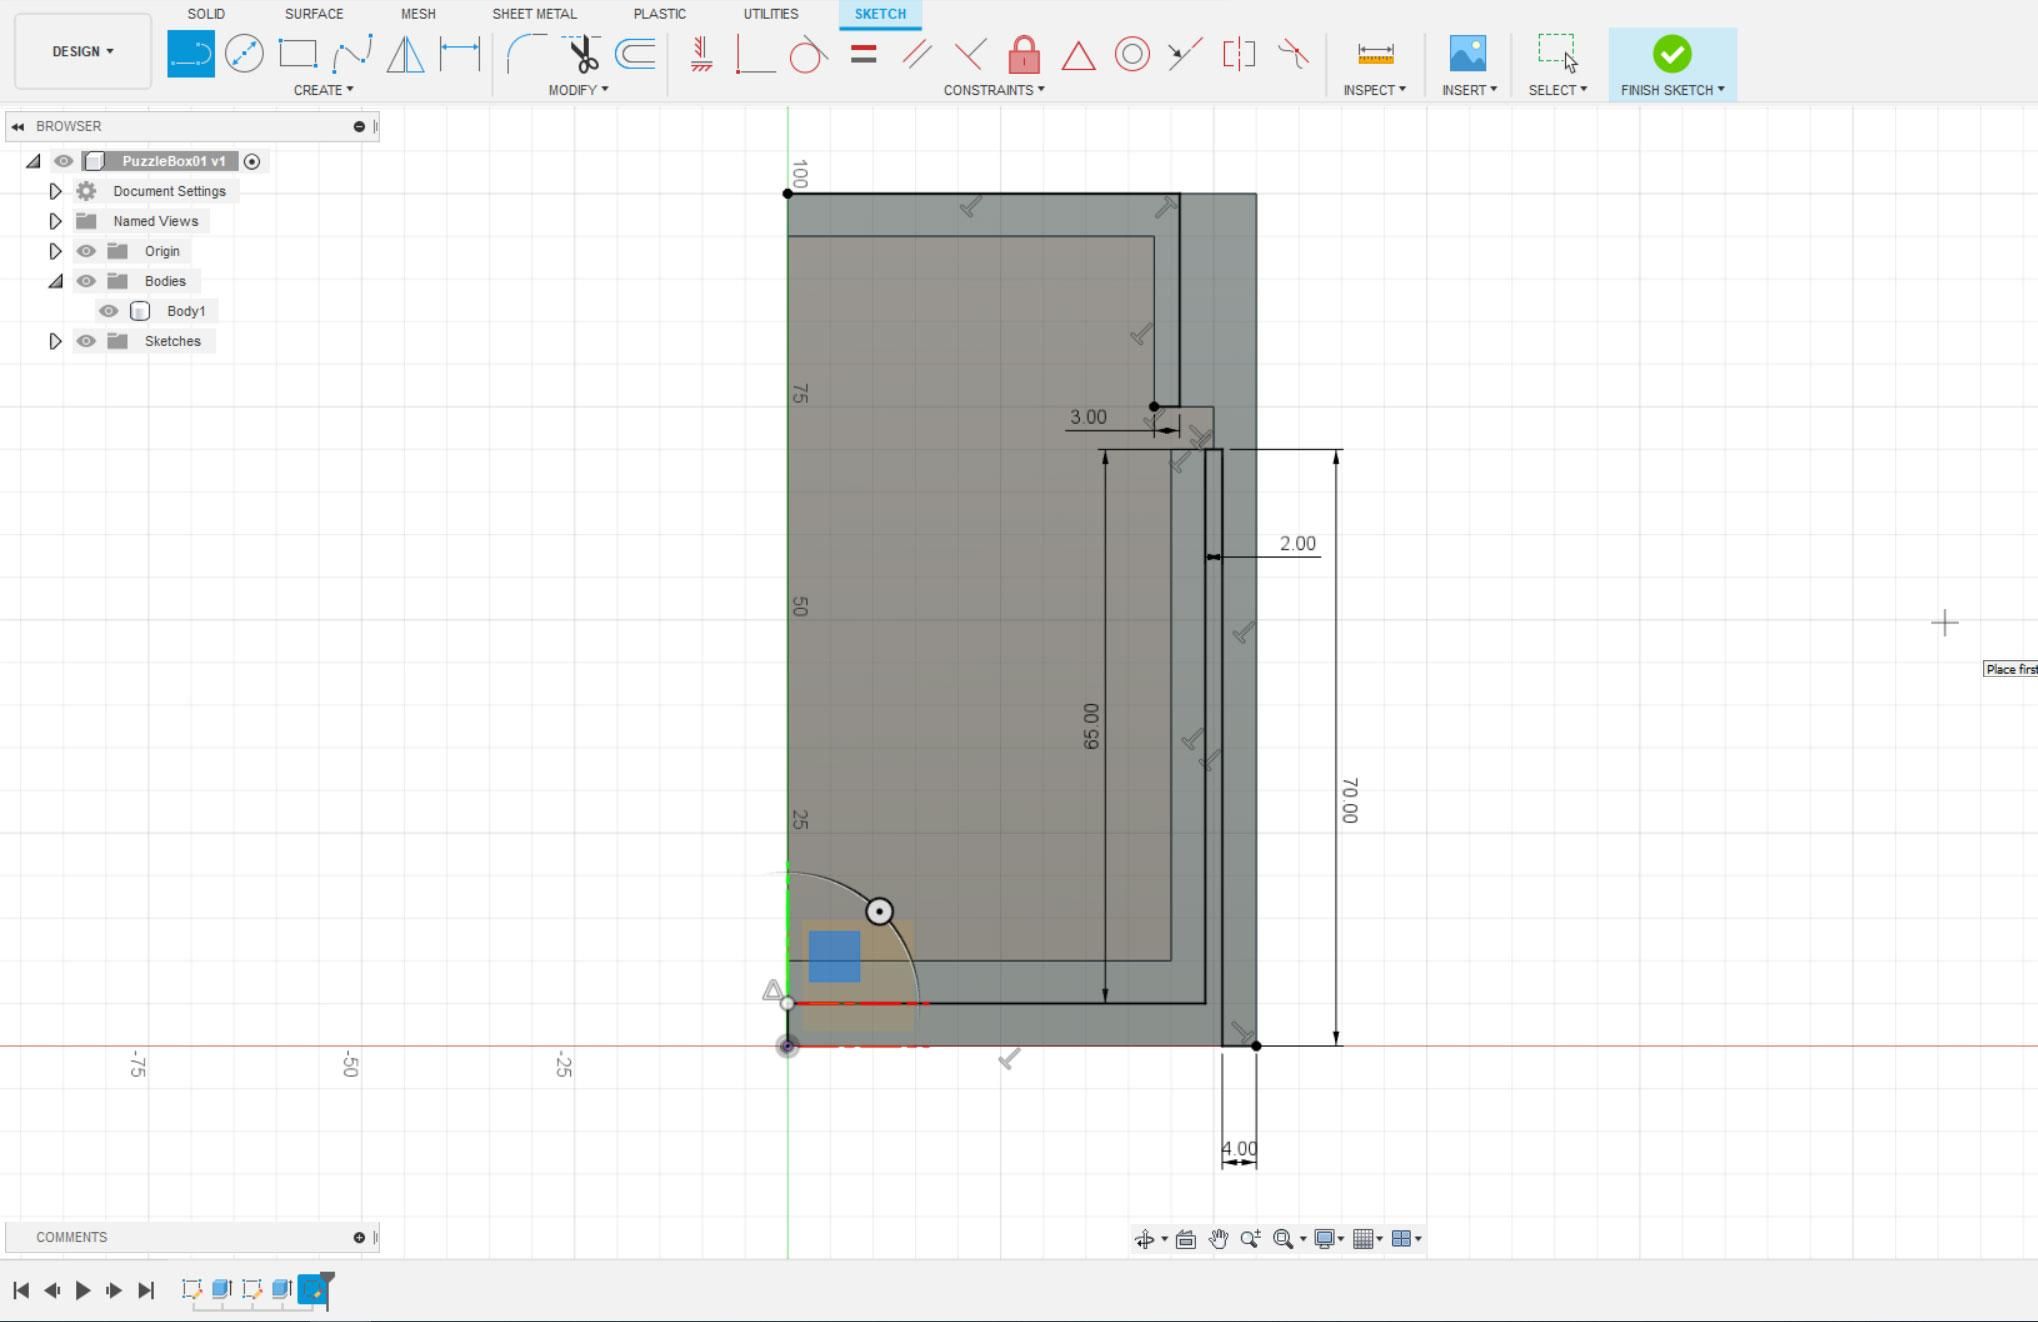
Task: Open the DESIGN workspace selector
Action: (x=82, y=51)
